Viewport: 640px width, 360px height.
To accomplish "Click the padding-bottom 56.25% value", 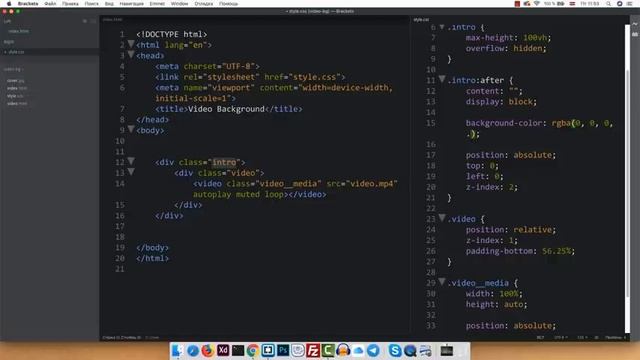I will 557,251.
